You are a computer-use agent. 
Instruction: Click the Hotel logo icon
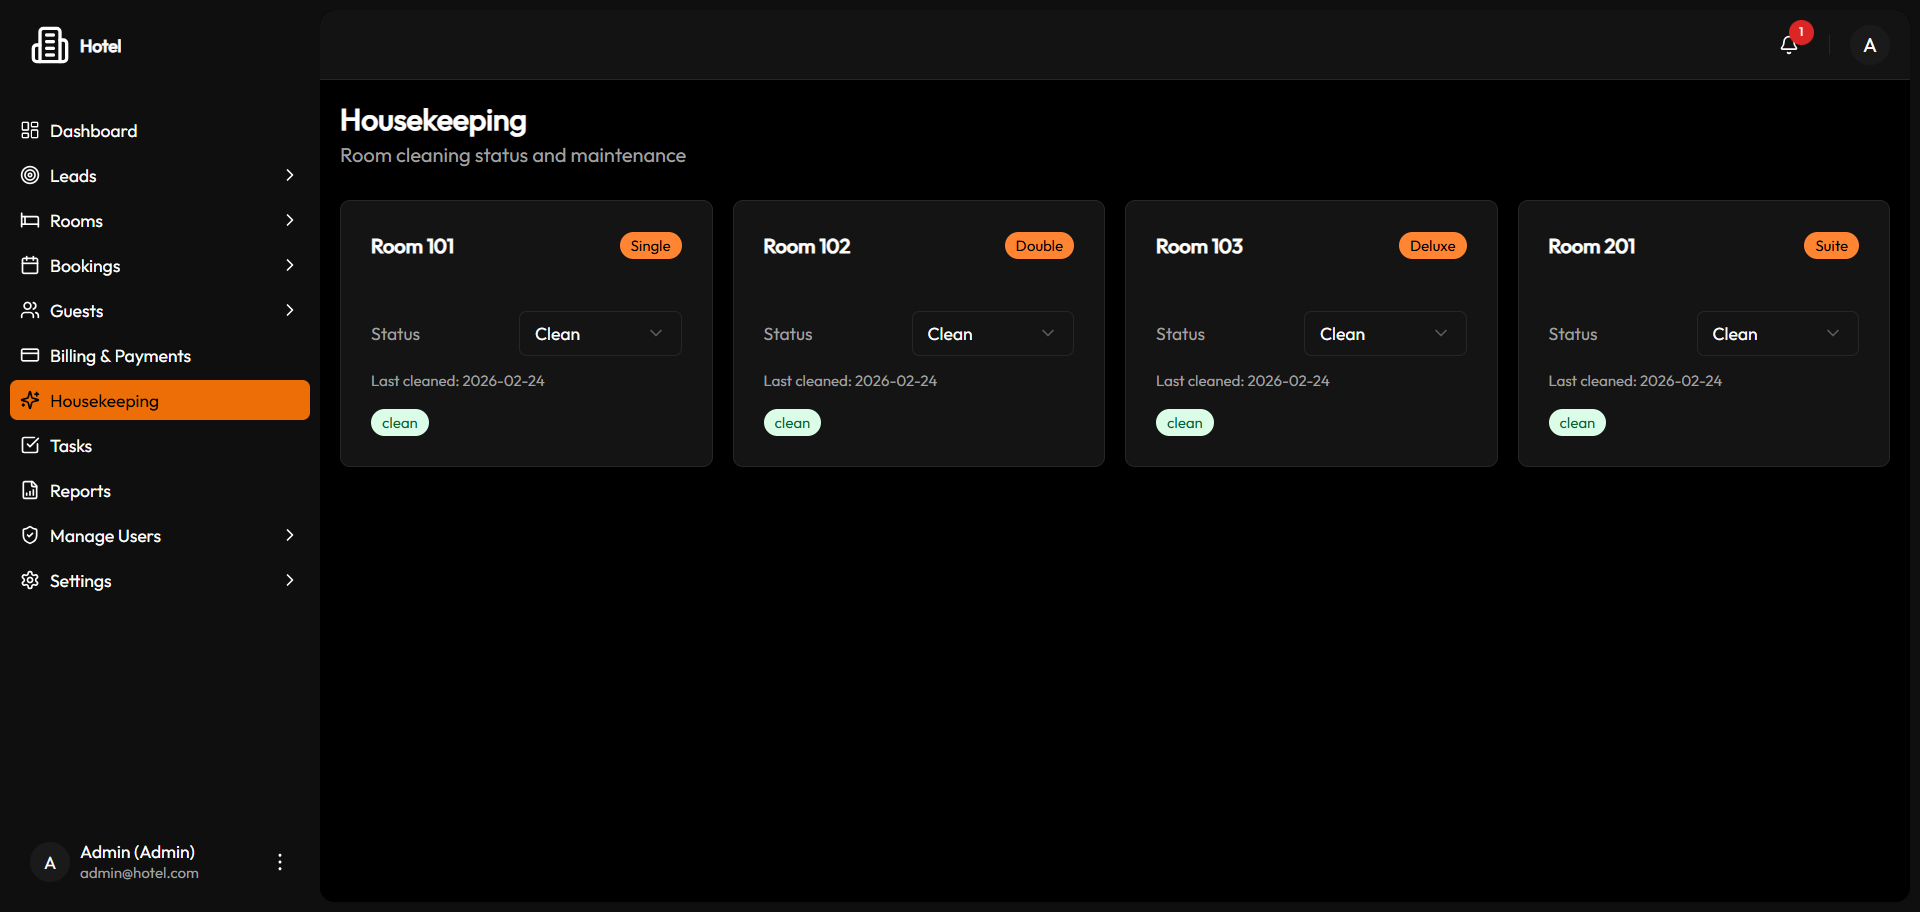[x=49, y=45]
